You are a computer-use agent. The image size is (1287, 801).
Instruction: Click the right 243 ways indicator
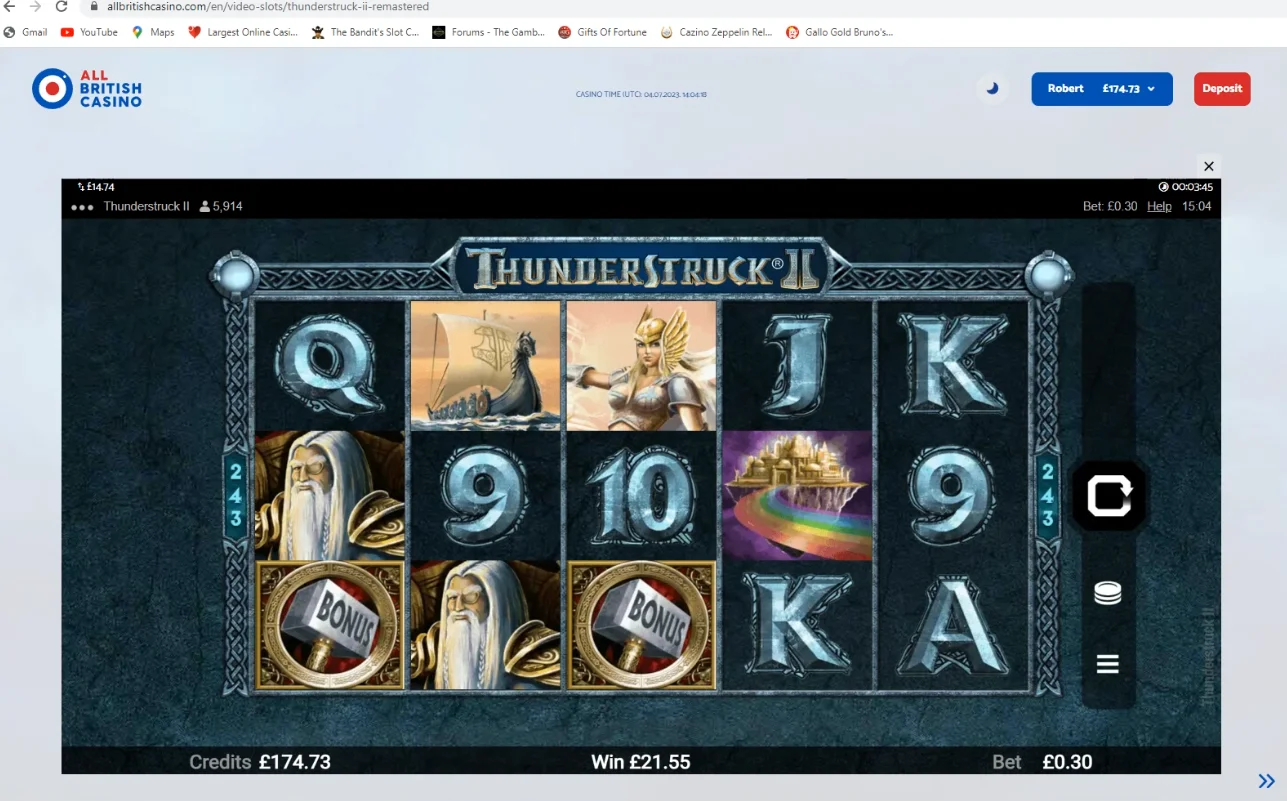[1047, 495]
